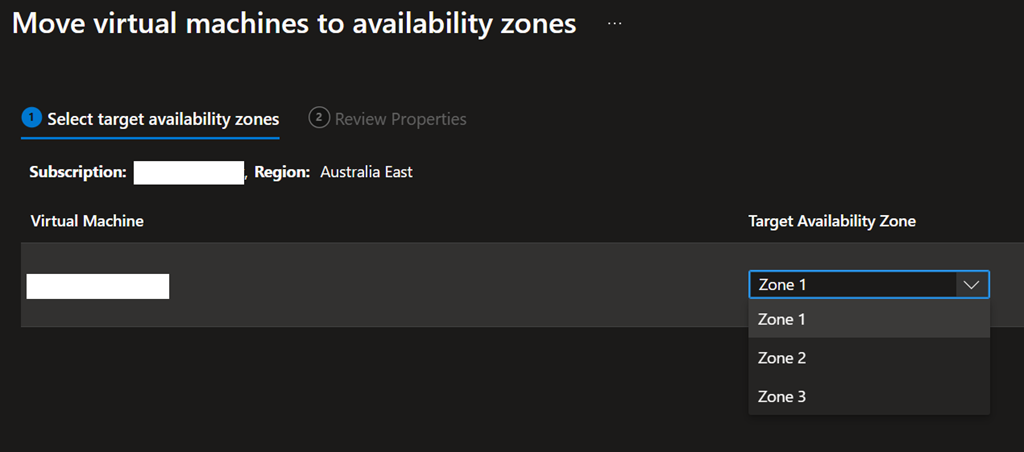The height and width of the screenshot is (452, 1024).
Task: Select the redacted virtual machine name
Action: (x=97, y=286)
